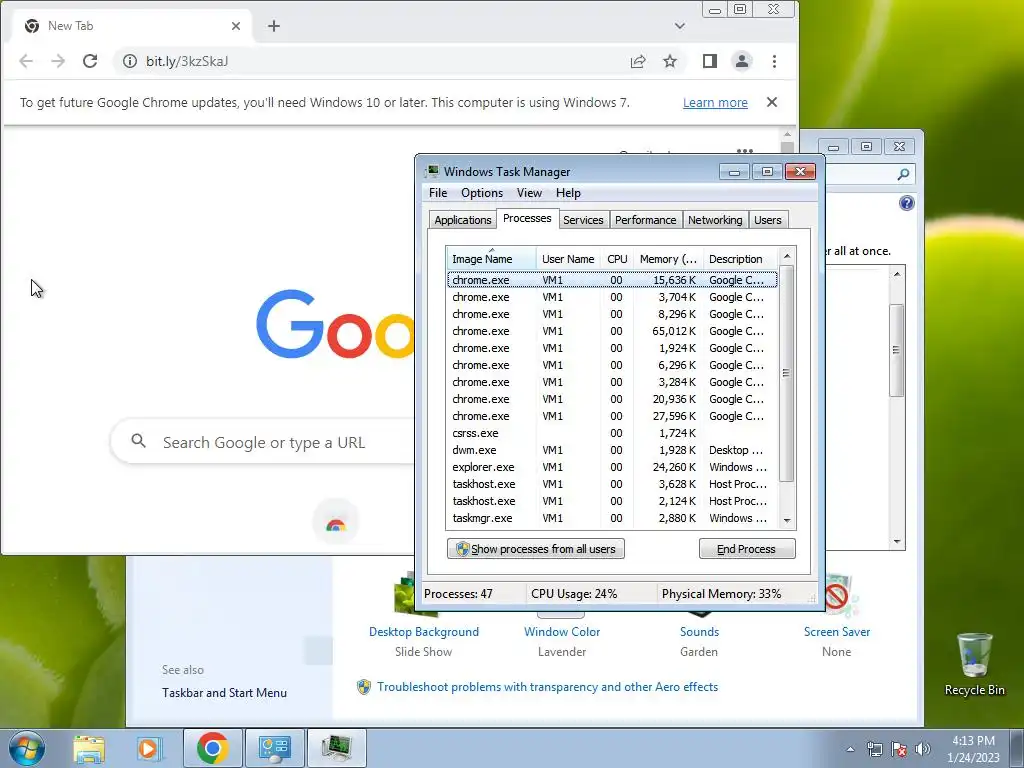Select the dwm.exe process row
Image resolution: width=1024 pixels, height=768 pixels.
point(612,450)
